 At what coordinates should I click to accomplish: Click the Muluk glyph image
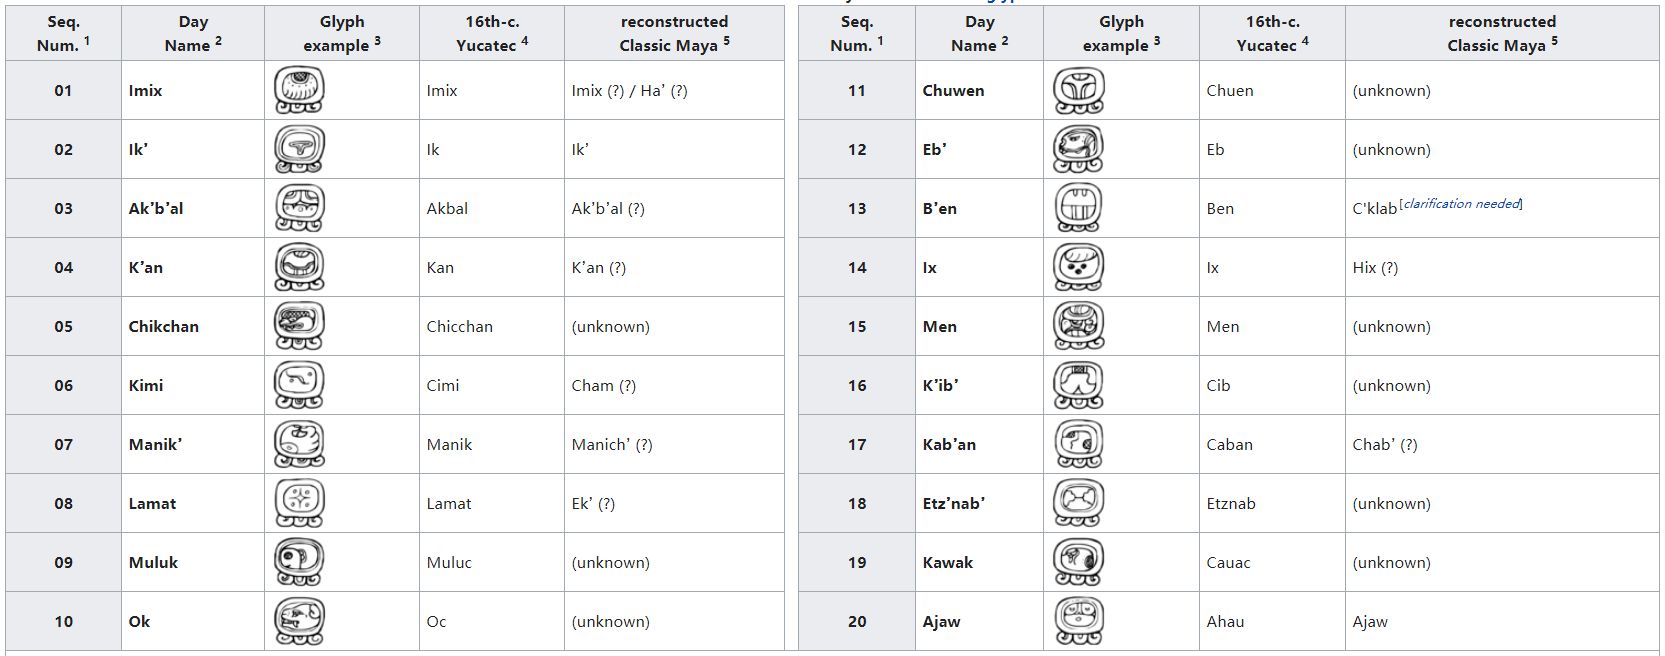[x=299, y=563]
